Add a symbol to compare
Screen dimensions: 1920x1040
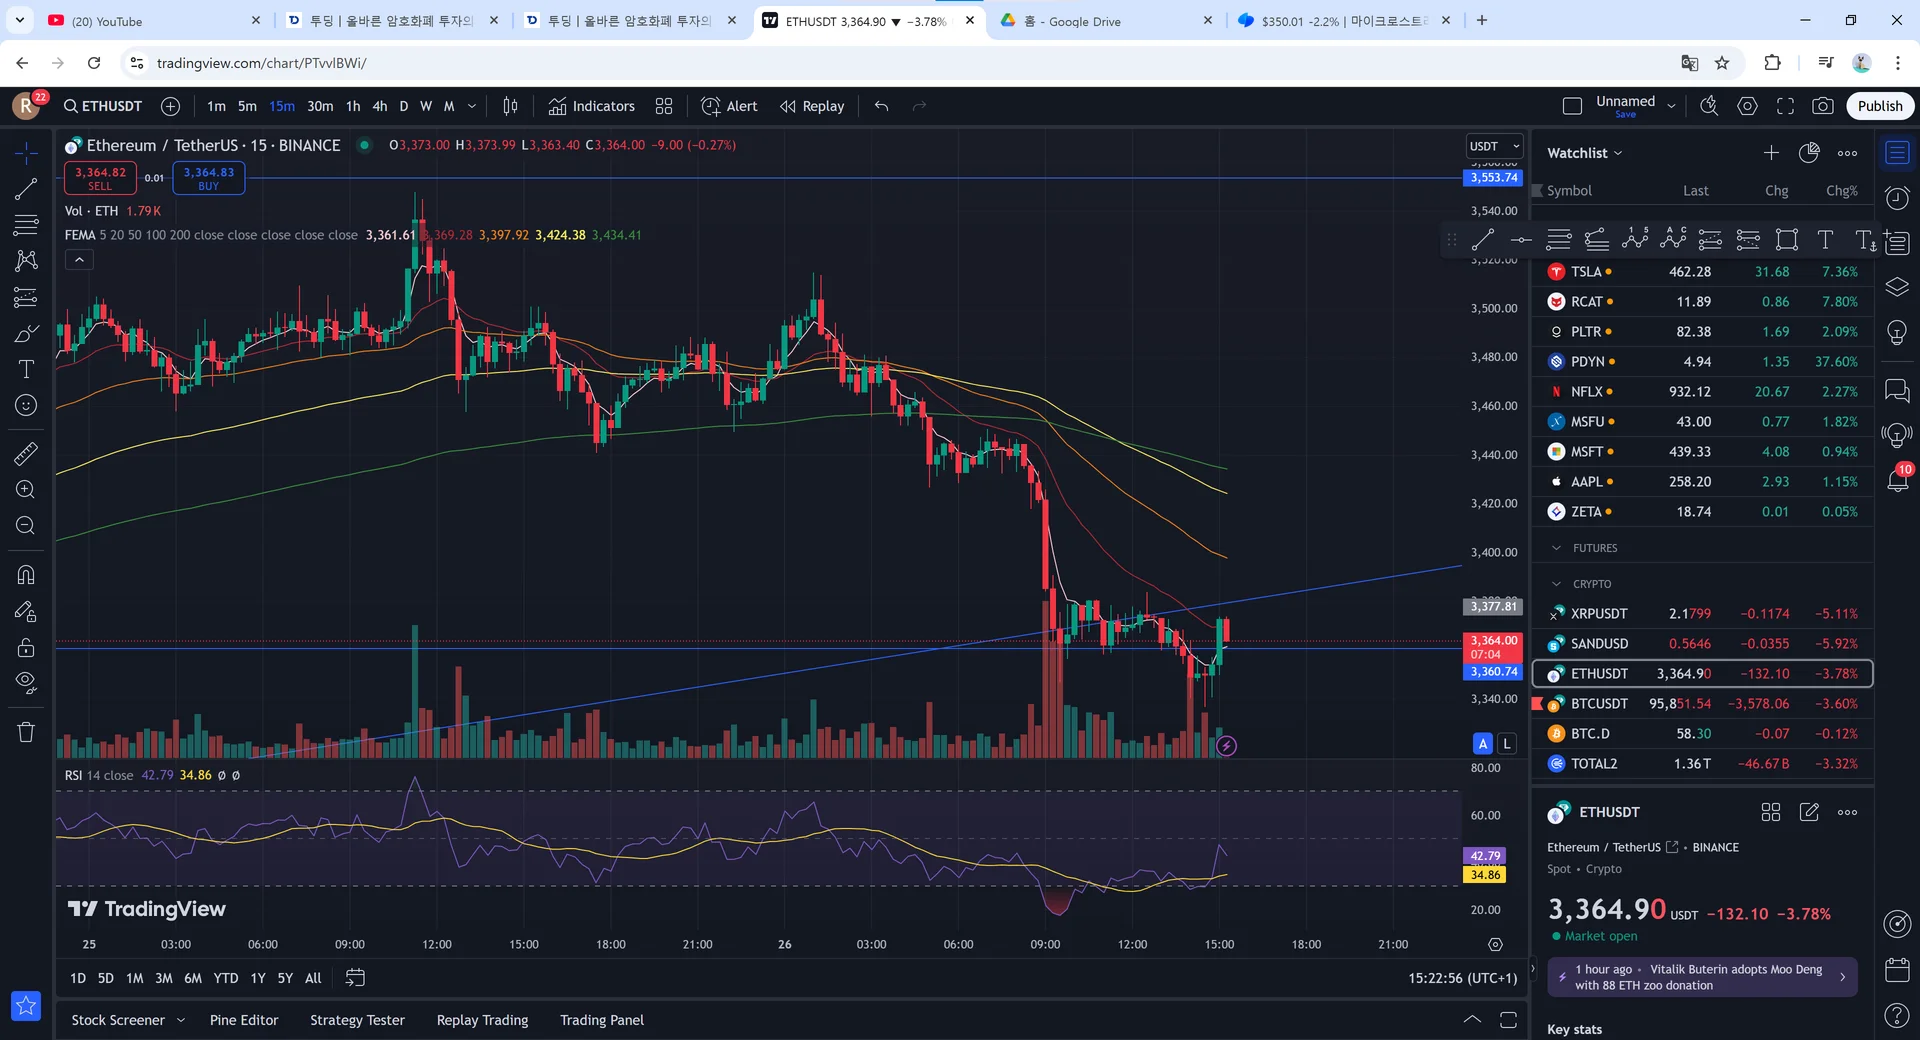(171, 106)
